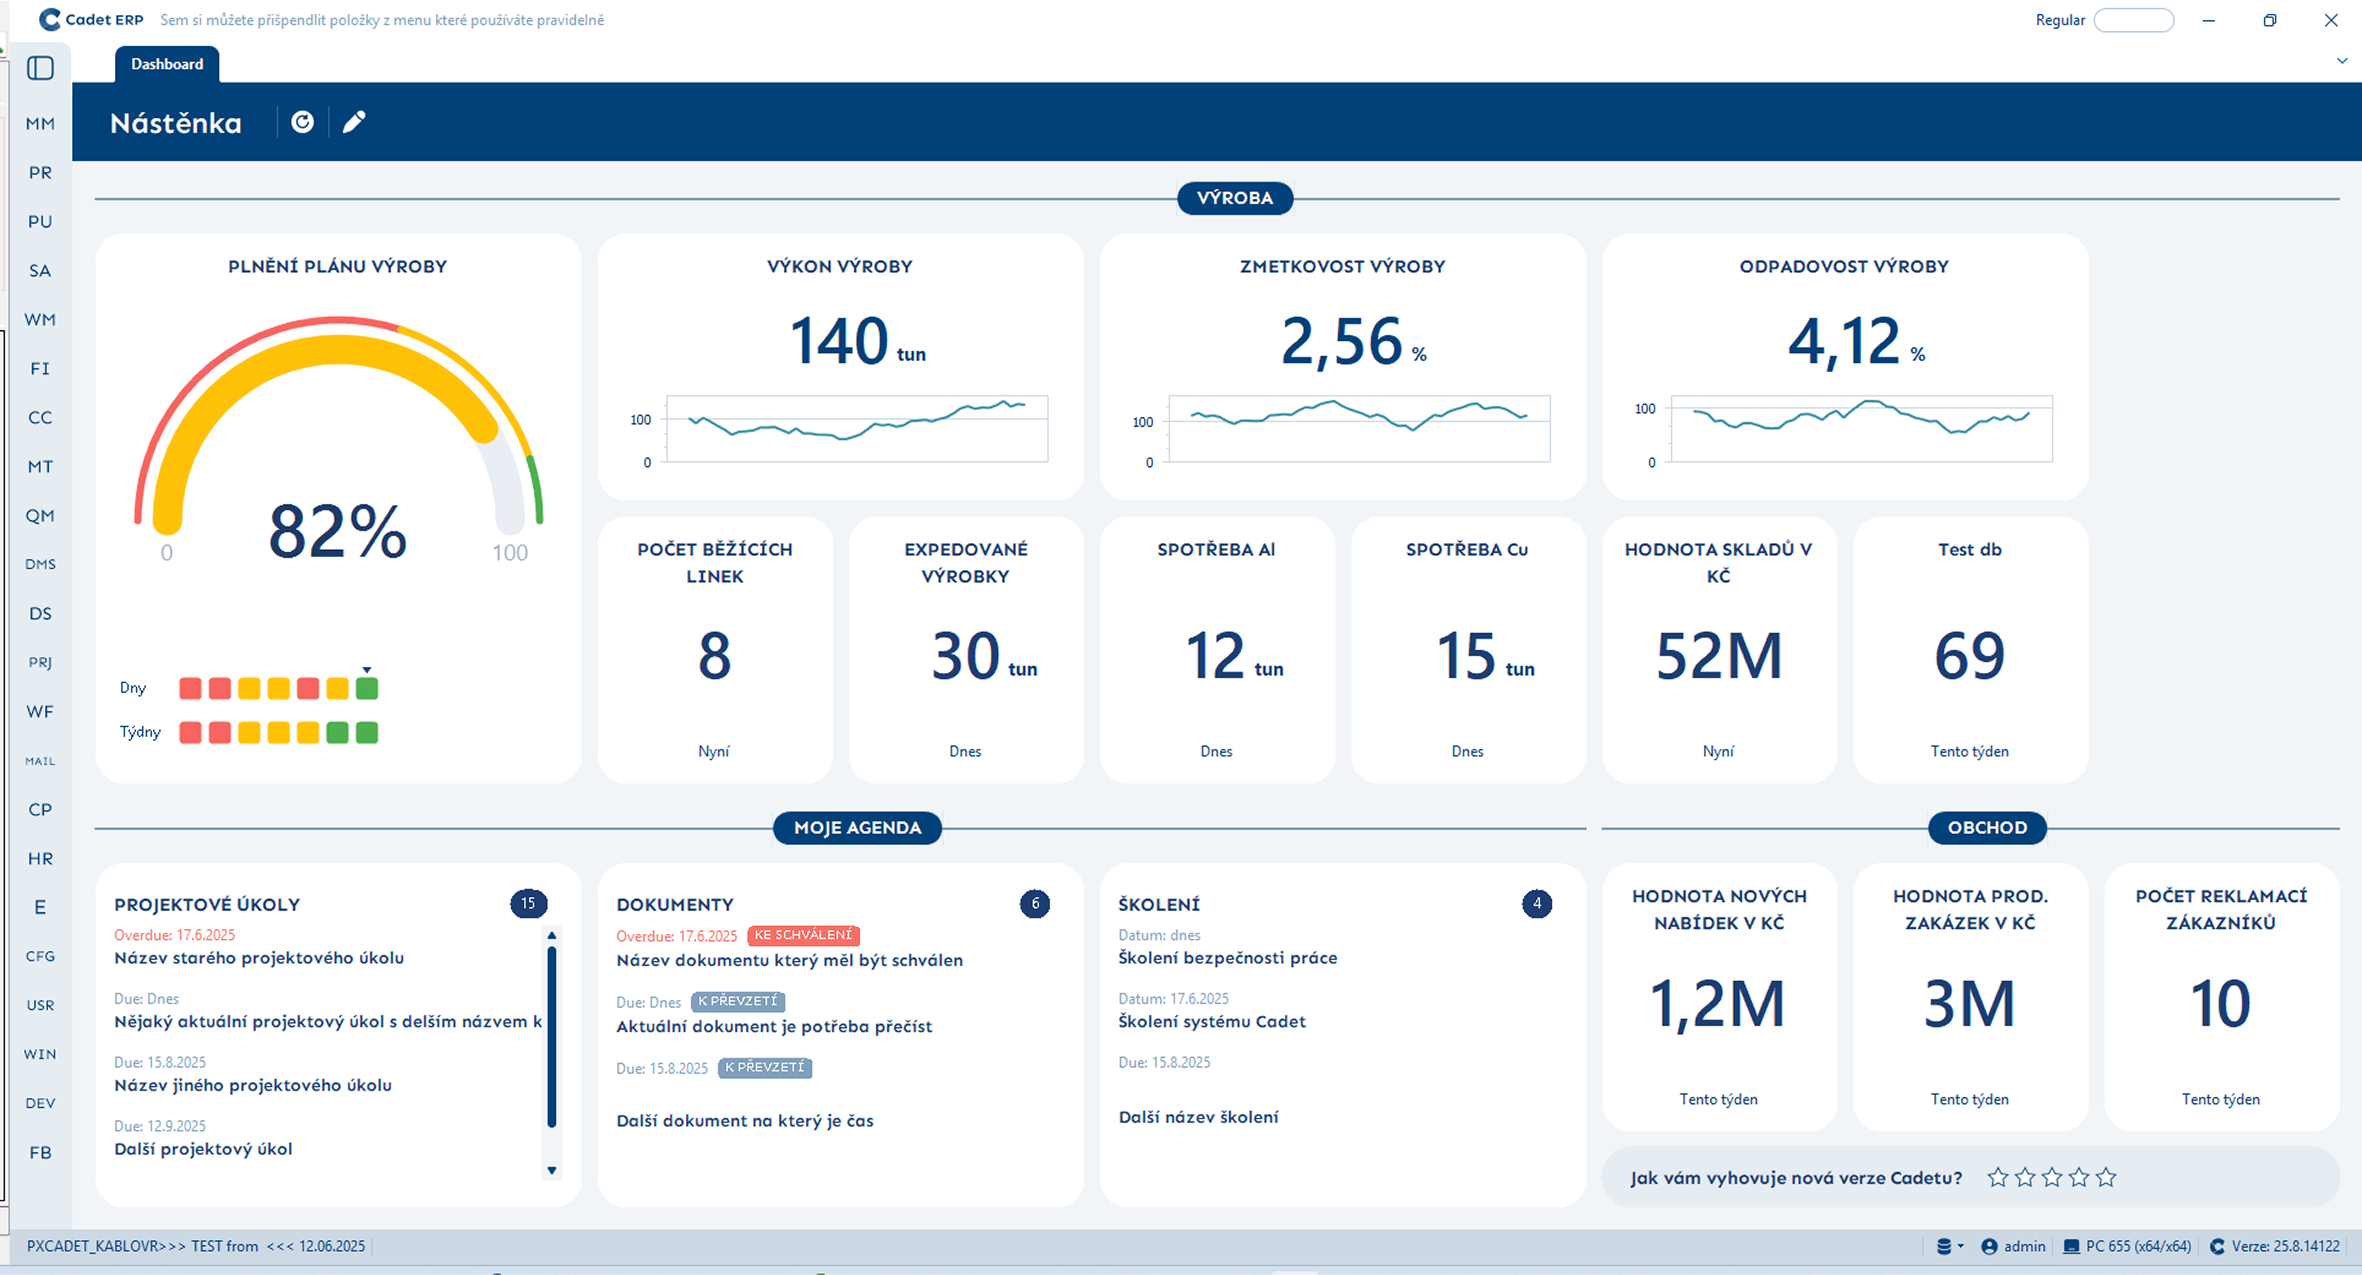Open task Název starého projektového úkolu
Image resolution: width=2362 pixels, height=1275 pixels.
259,958
